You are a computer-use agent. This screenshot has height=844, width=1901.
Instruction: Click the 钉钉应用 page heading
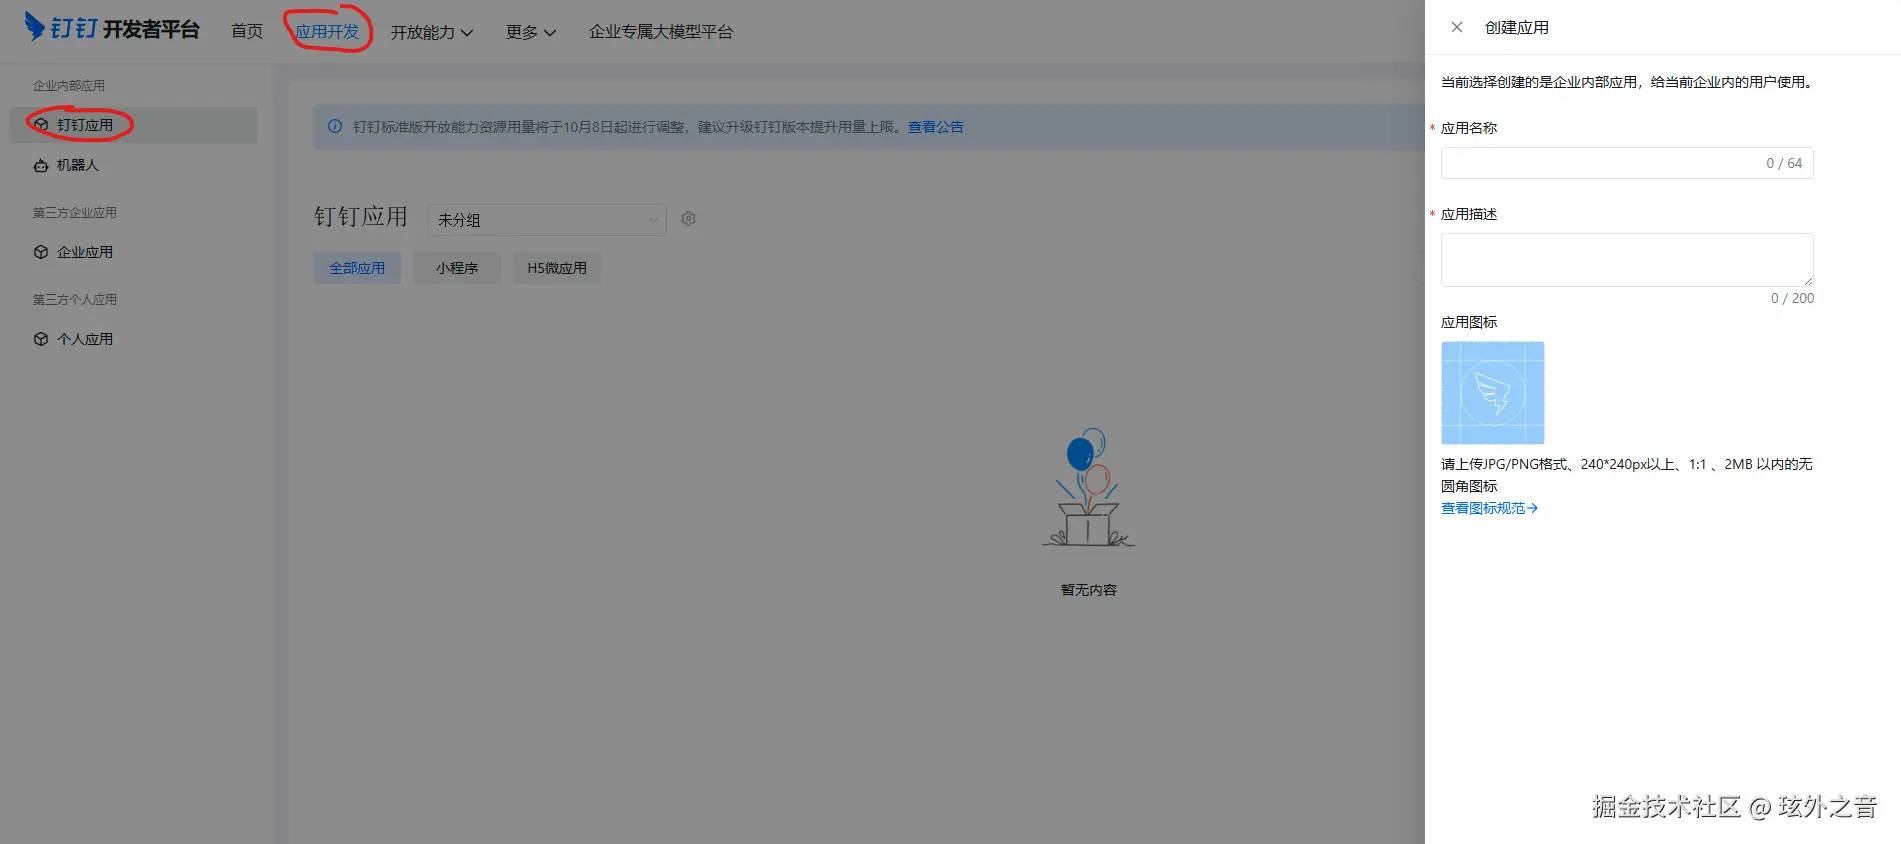pos(361,217)
